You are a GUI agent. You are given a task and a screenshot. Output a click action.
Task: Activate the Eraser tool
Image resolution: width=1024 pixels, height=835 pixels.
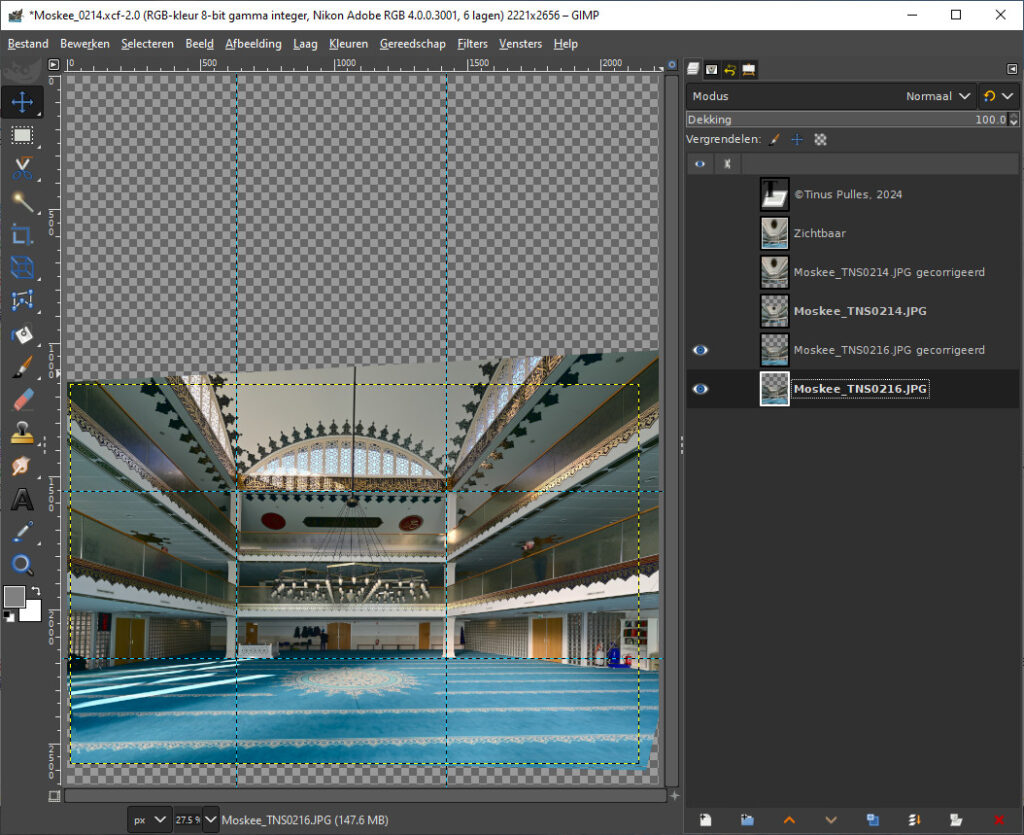[x=22, y=400]
